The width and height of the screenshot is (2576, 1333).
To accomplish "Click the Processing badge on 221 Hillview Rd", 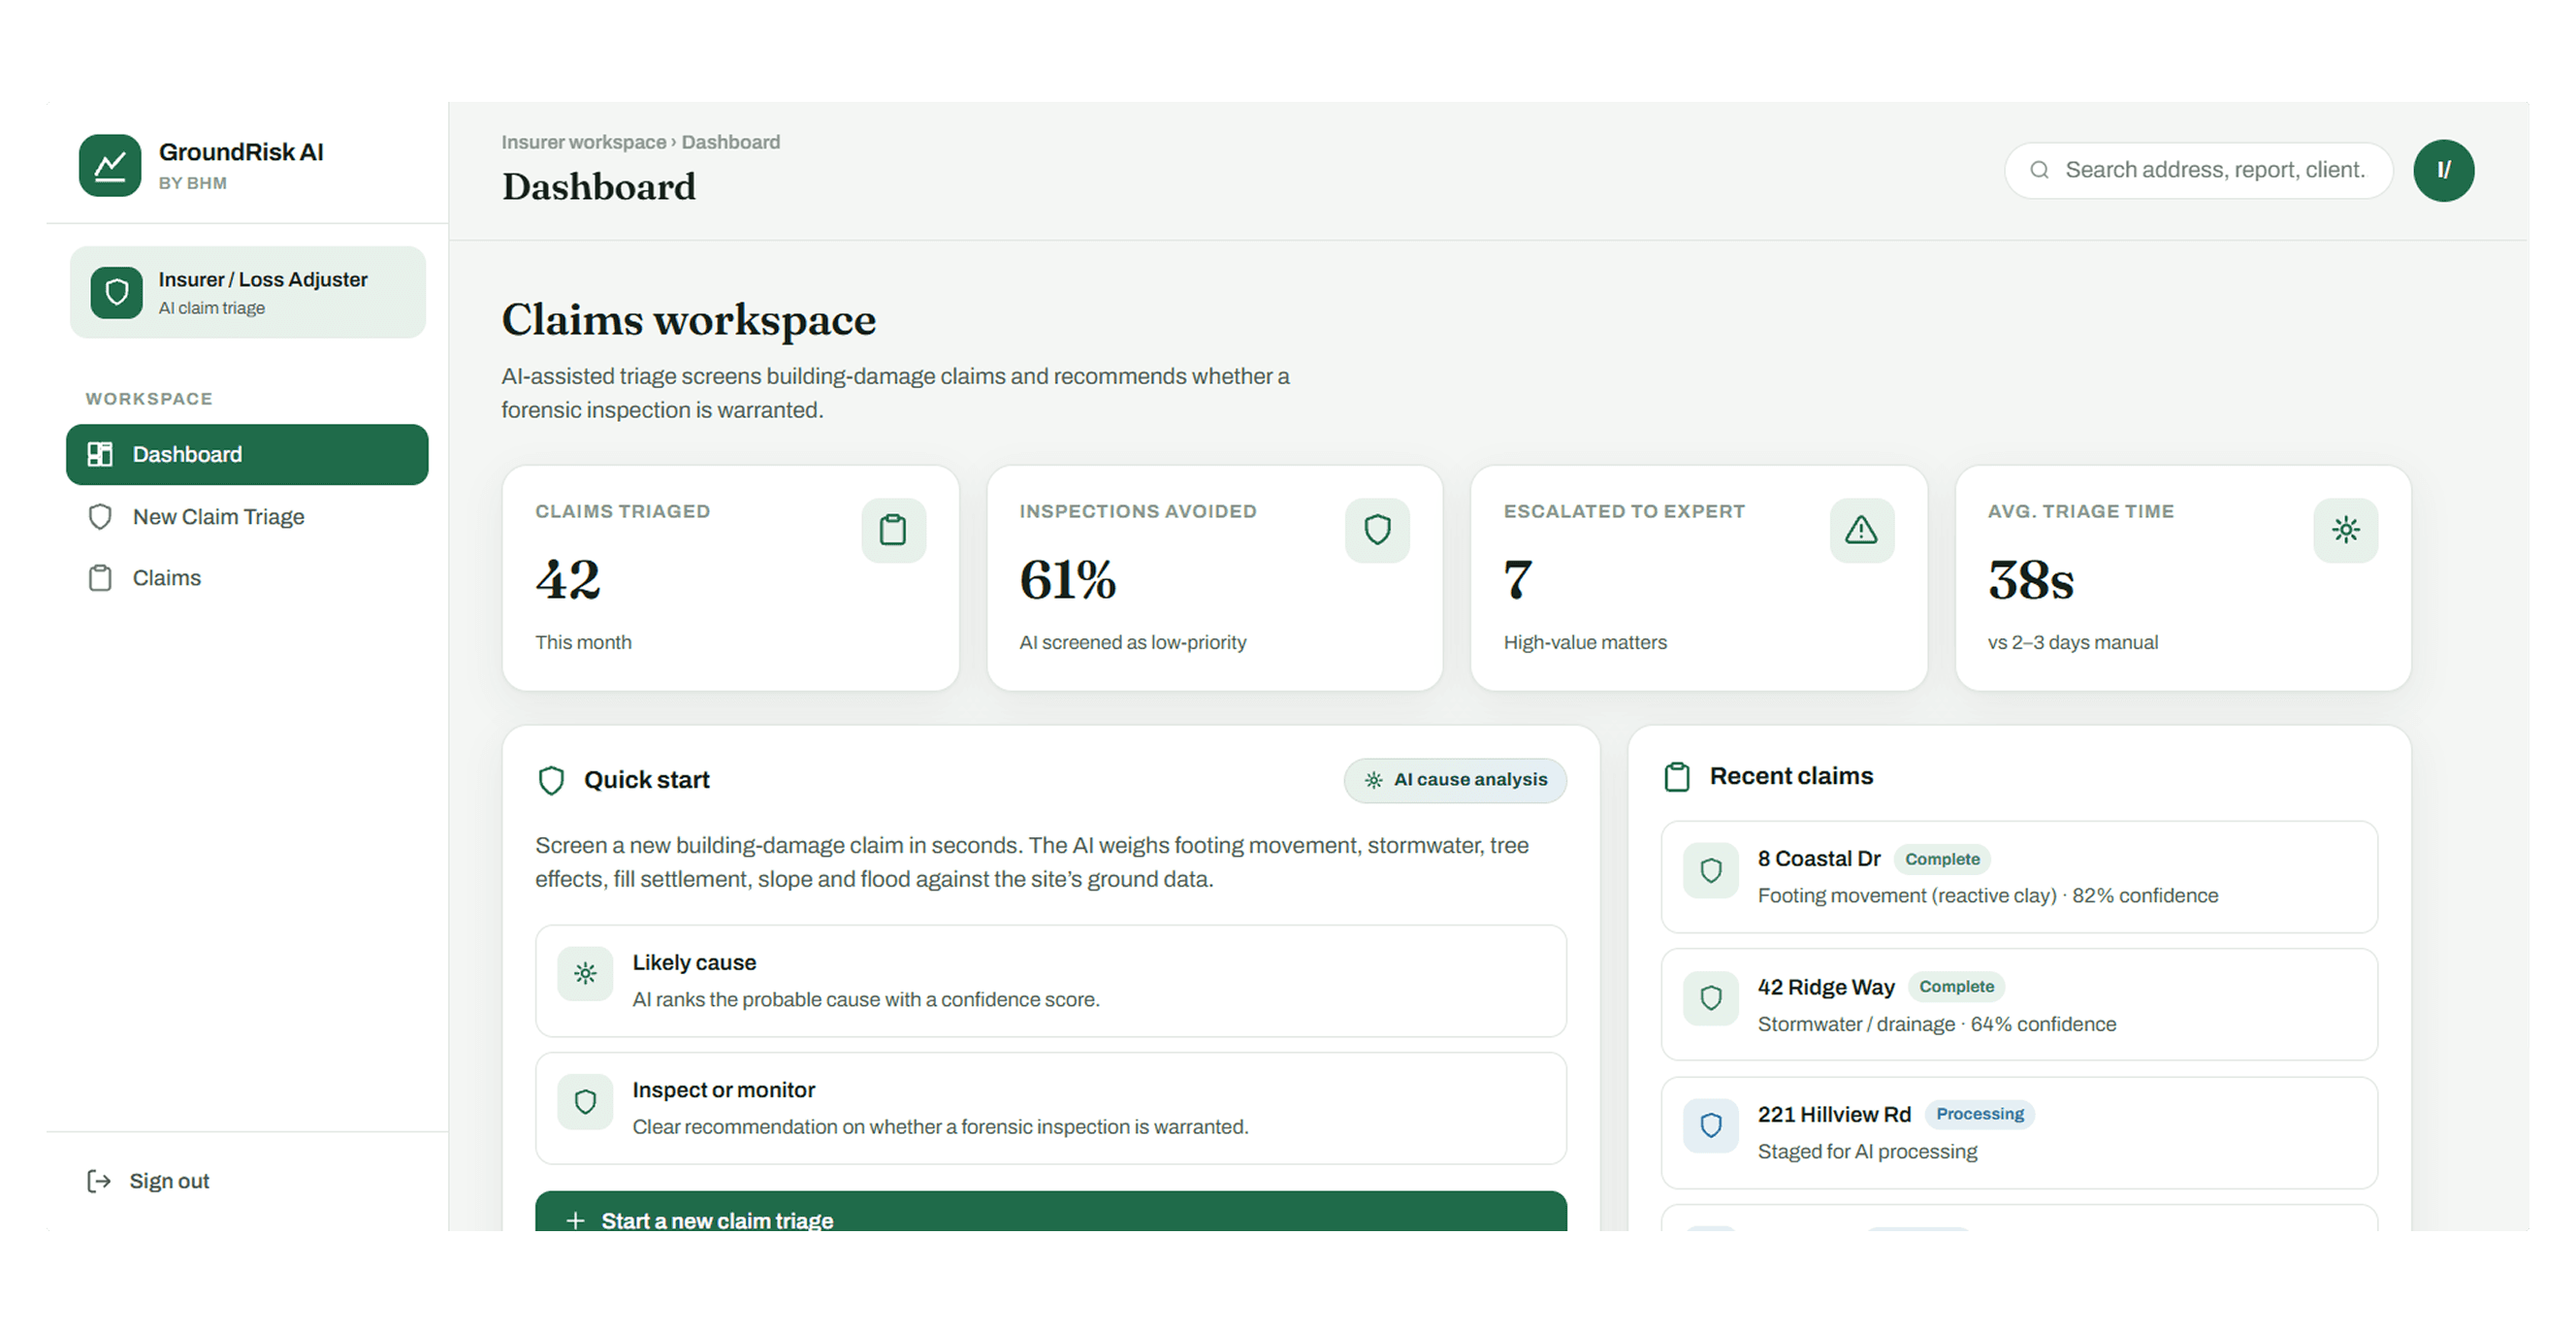I will (1979, 1114).
